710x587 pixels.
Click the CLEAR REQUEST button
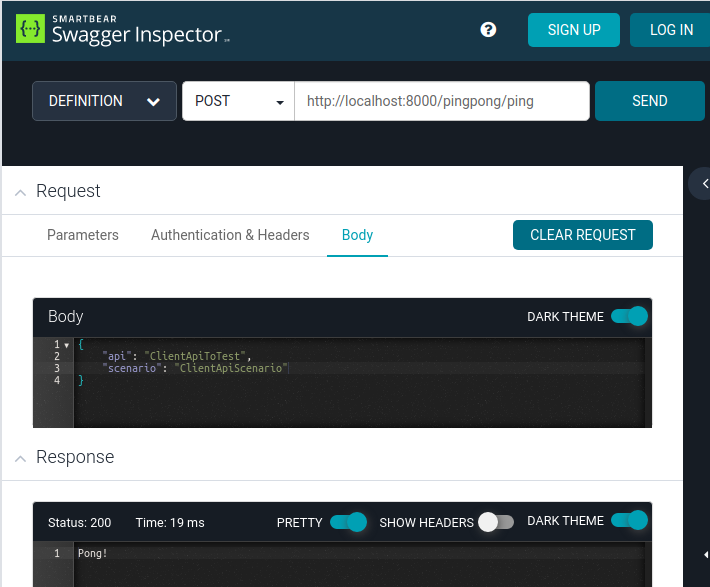pyautogui.click(x=582, y=235)
